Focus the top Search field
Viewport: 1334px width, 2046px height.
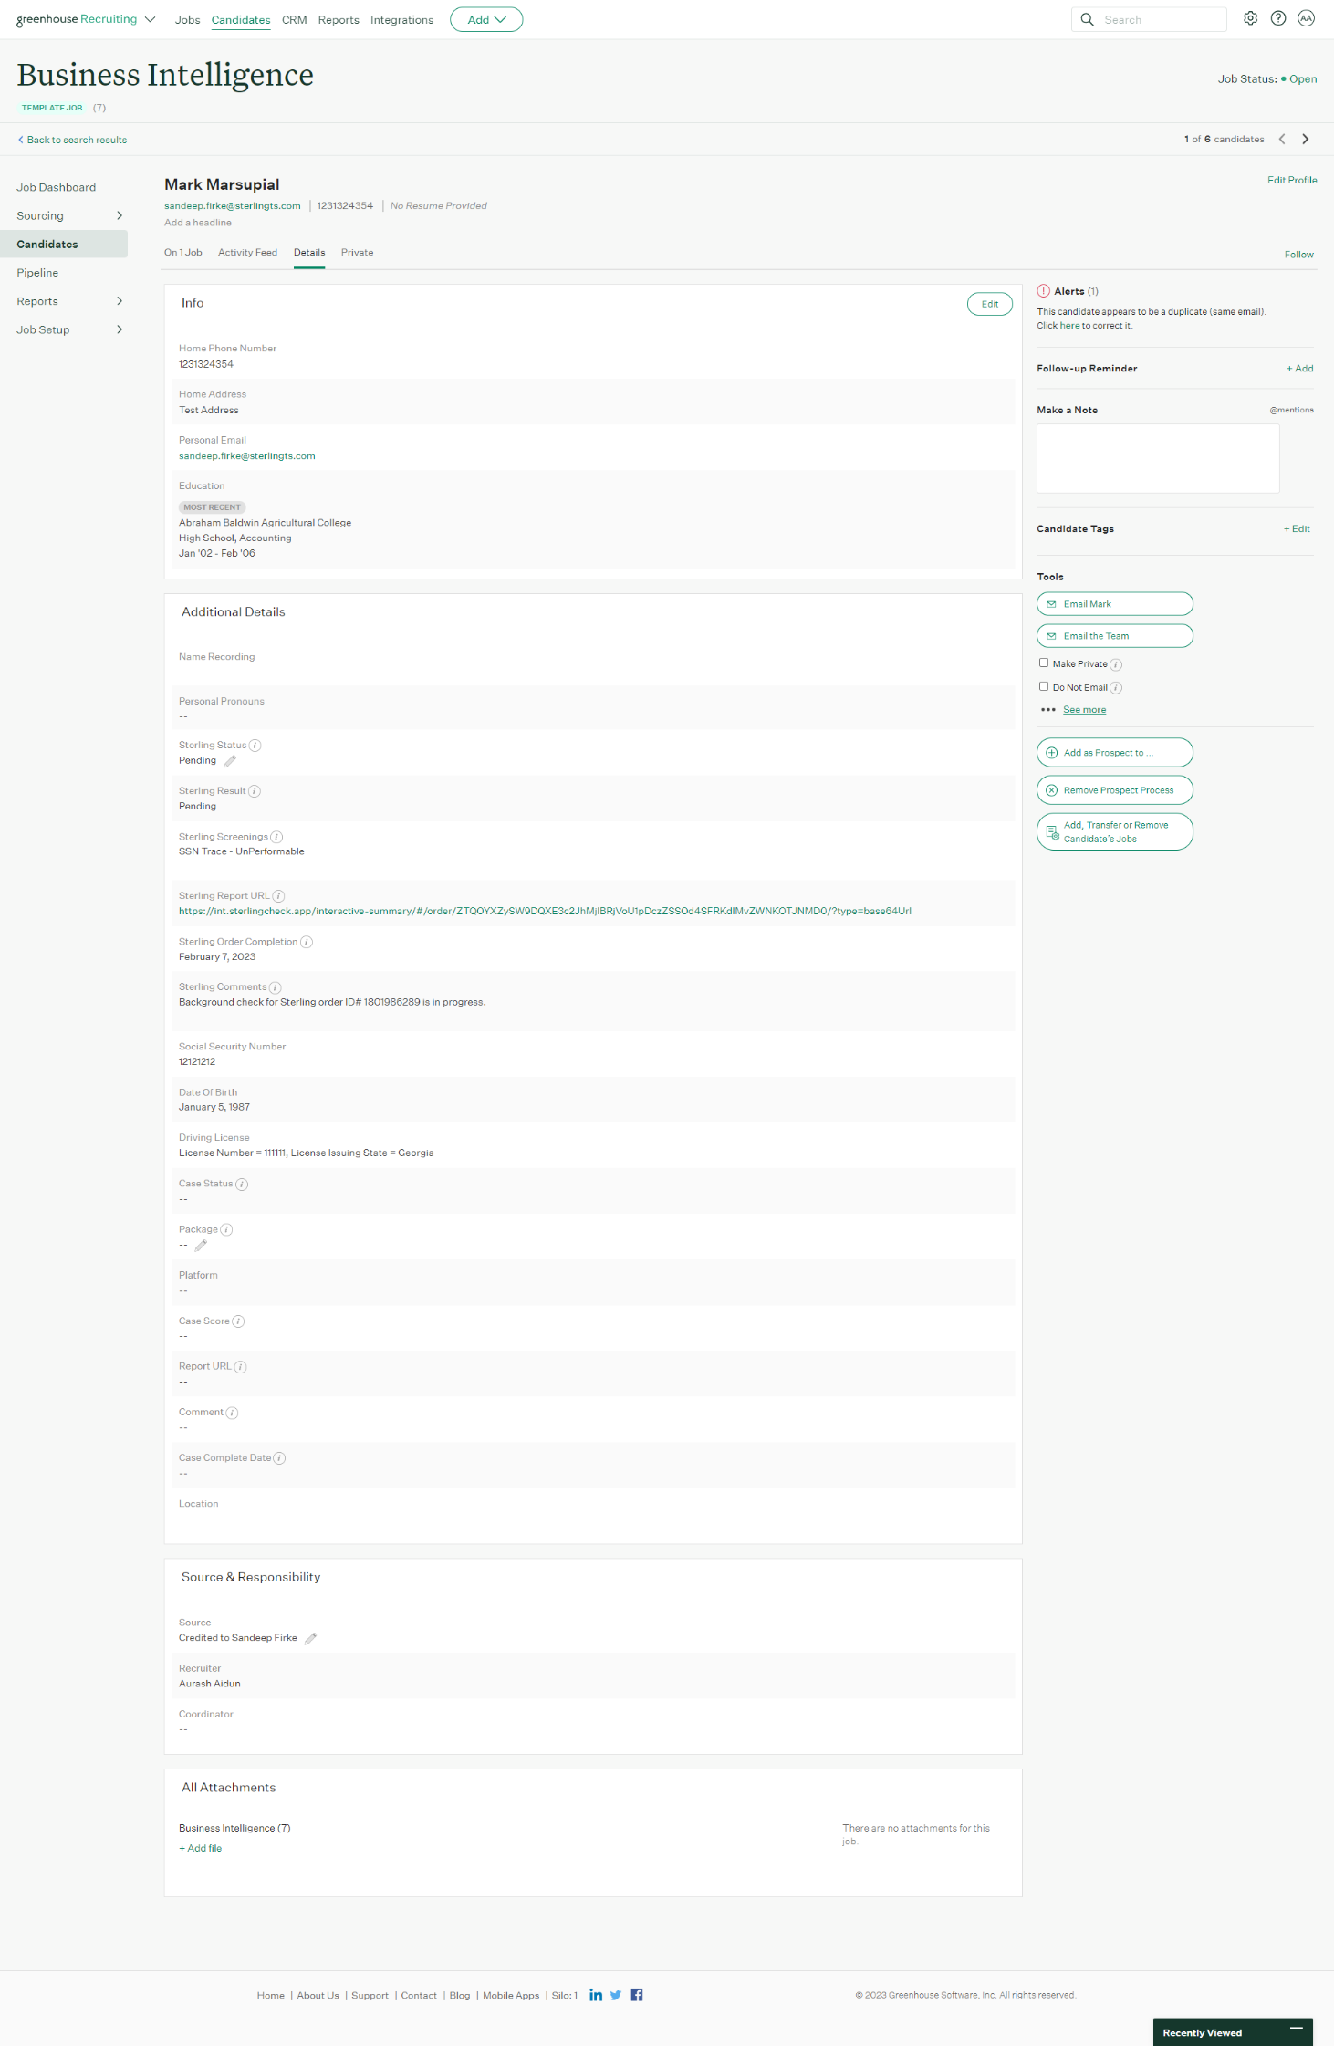coord(1149,20)
